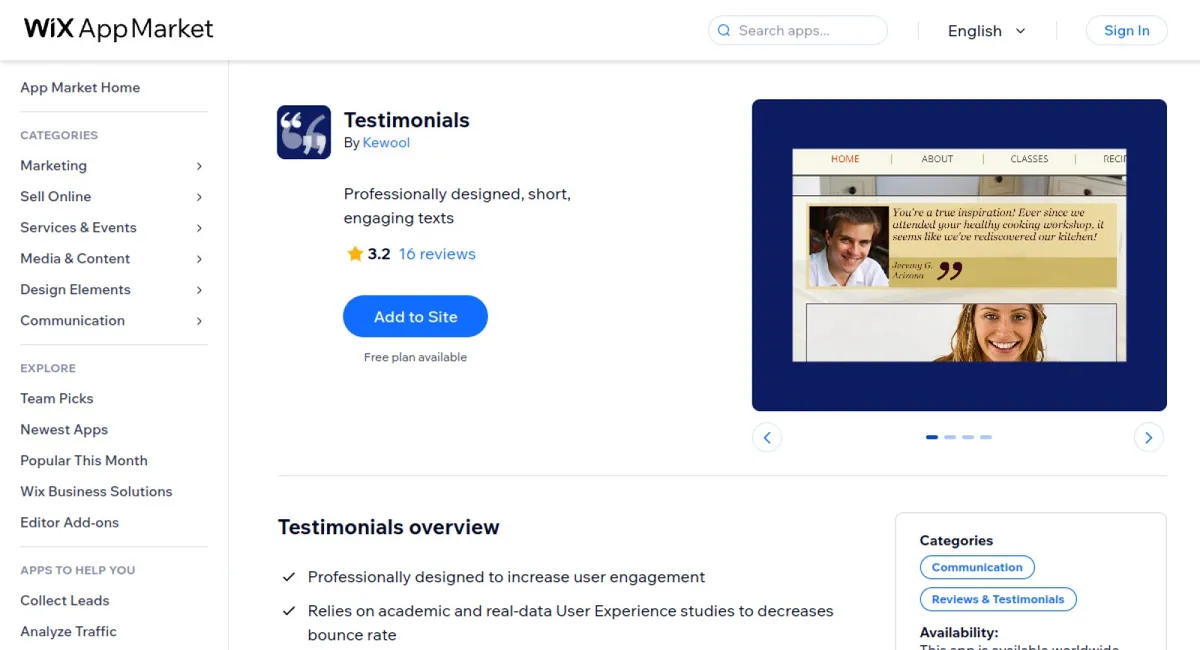Click the Testimonials quote-mark app icon
1200x650 pixels.
pyautogui.click(x=304, y=132)
